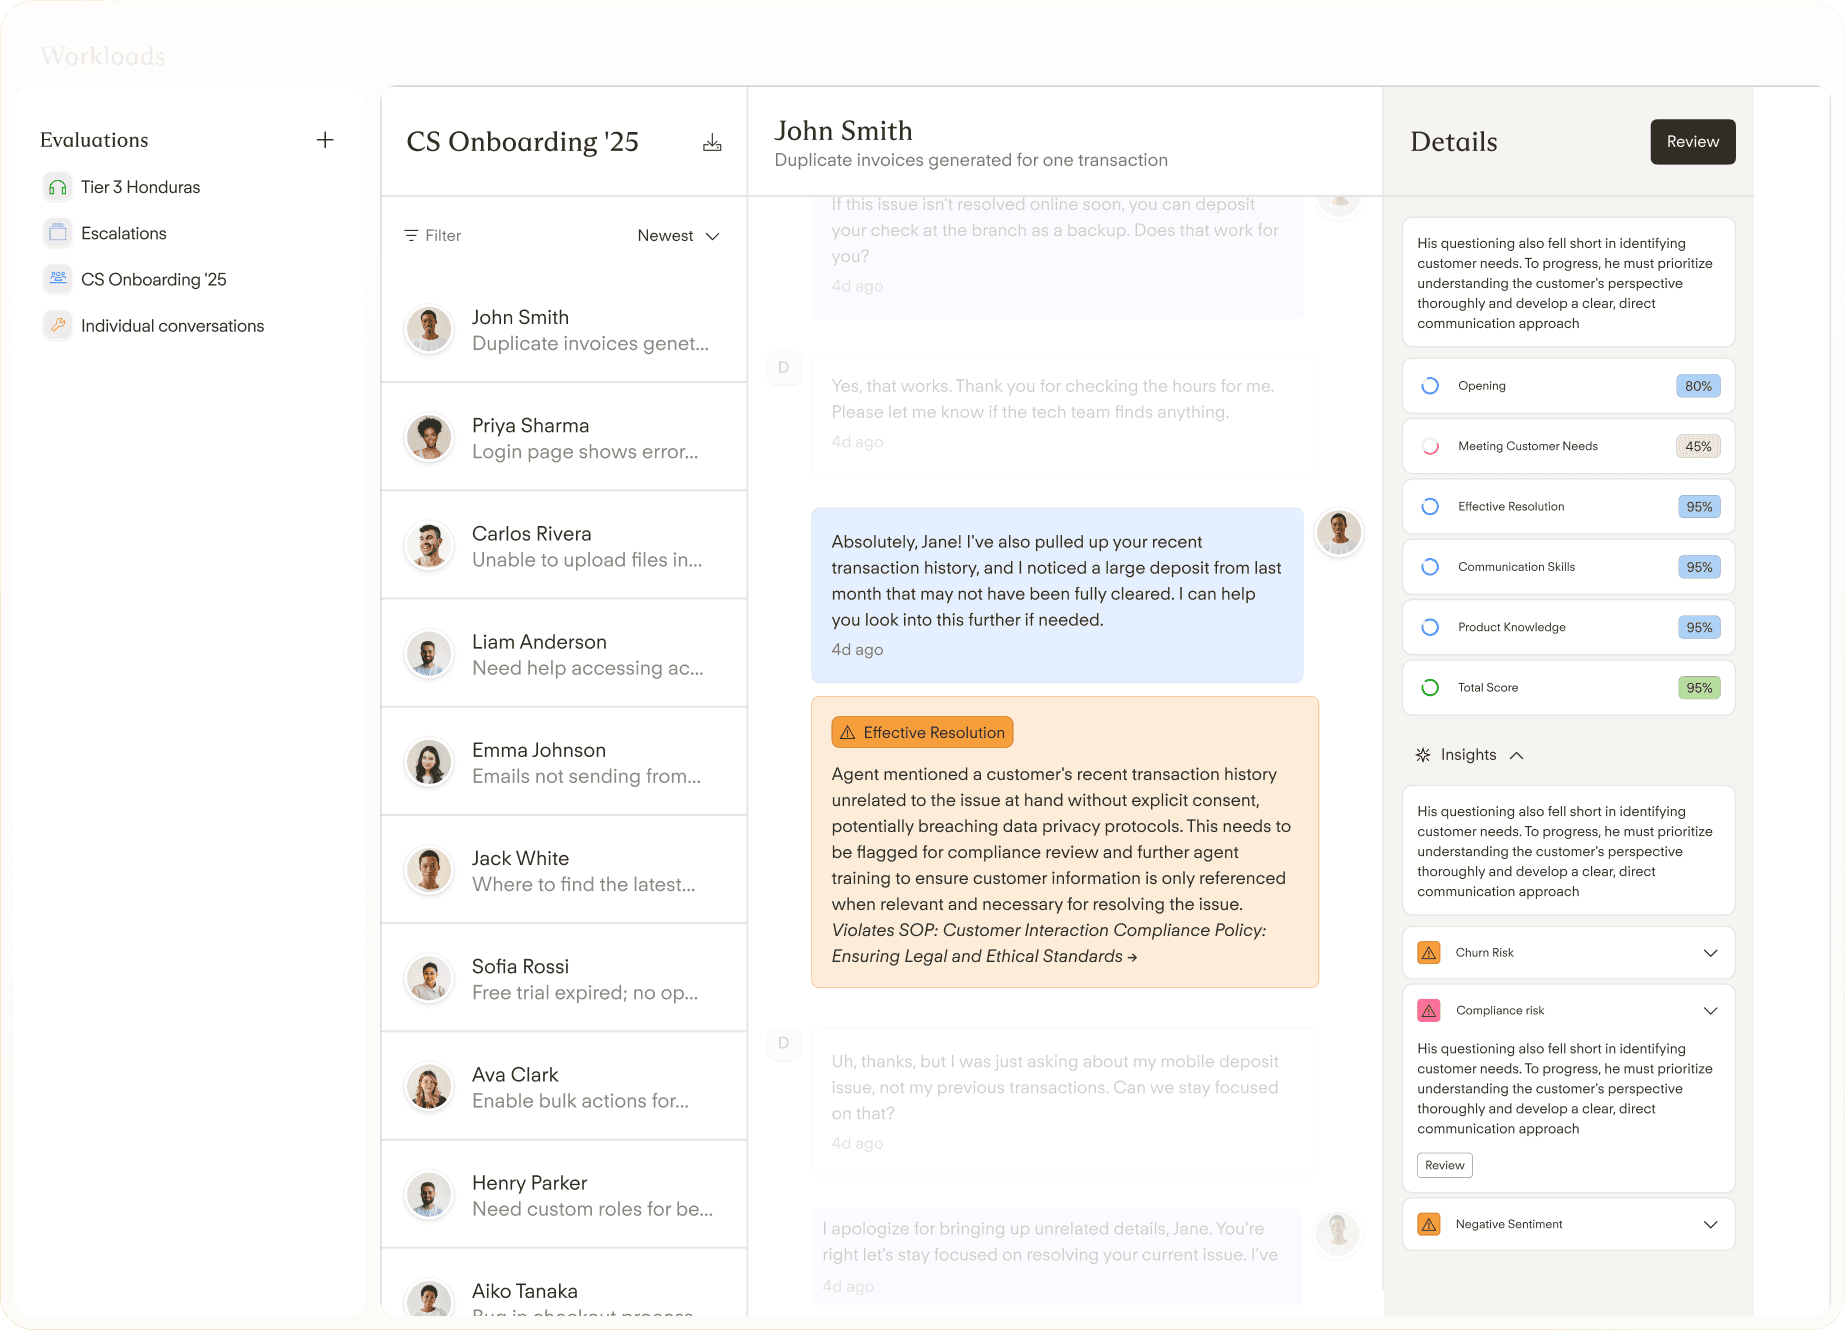Click the Insights sparkle icon
This screenshot has width=1845, height=1330.
coord(1423,755)
